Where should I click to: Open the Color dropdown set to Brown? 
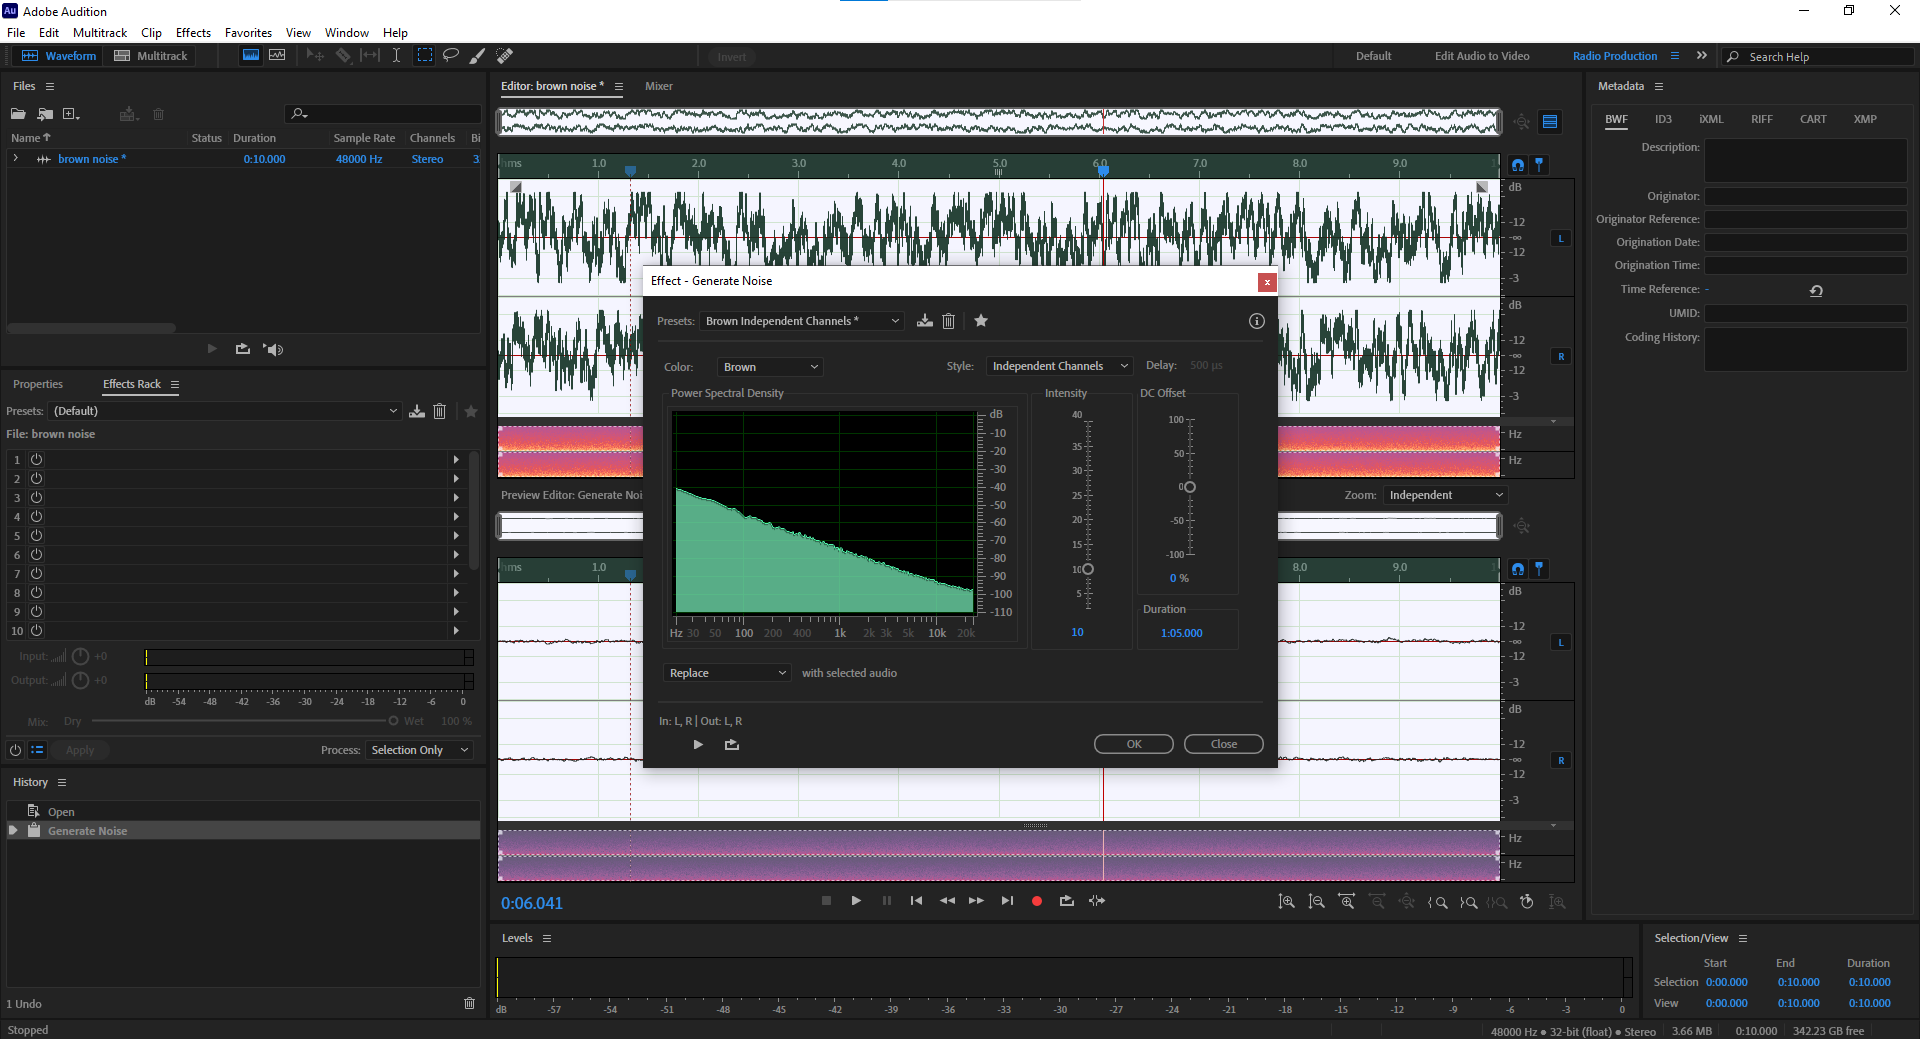(x=770, y=367)
